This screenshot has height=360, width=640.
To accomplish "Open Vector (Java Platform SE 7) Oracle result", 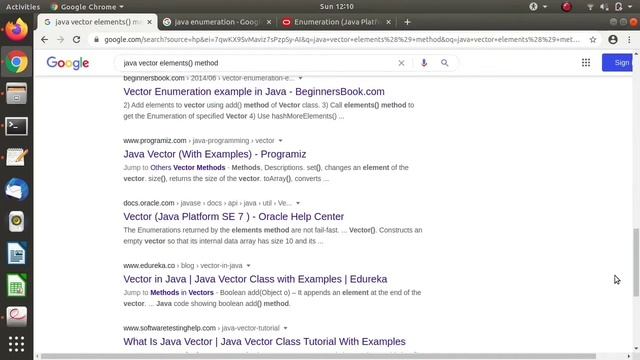I will pyautogui.click(x=233, y=216).
